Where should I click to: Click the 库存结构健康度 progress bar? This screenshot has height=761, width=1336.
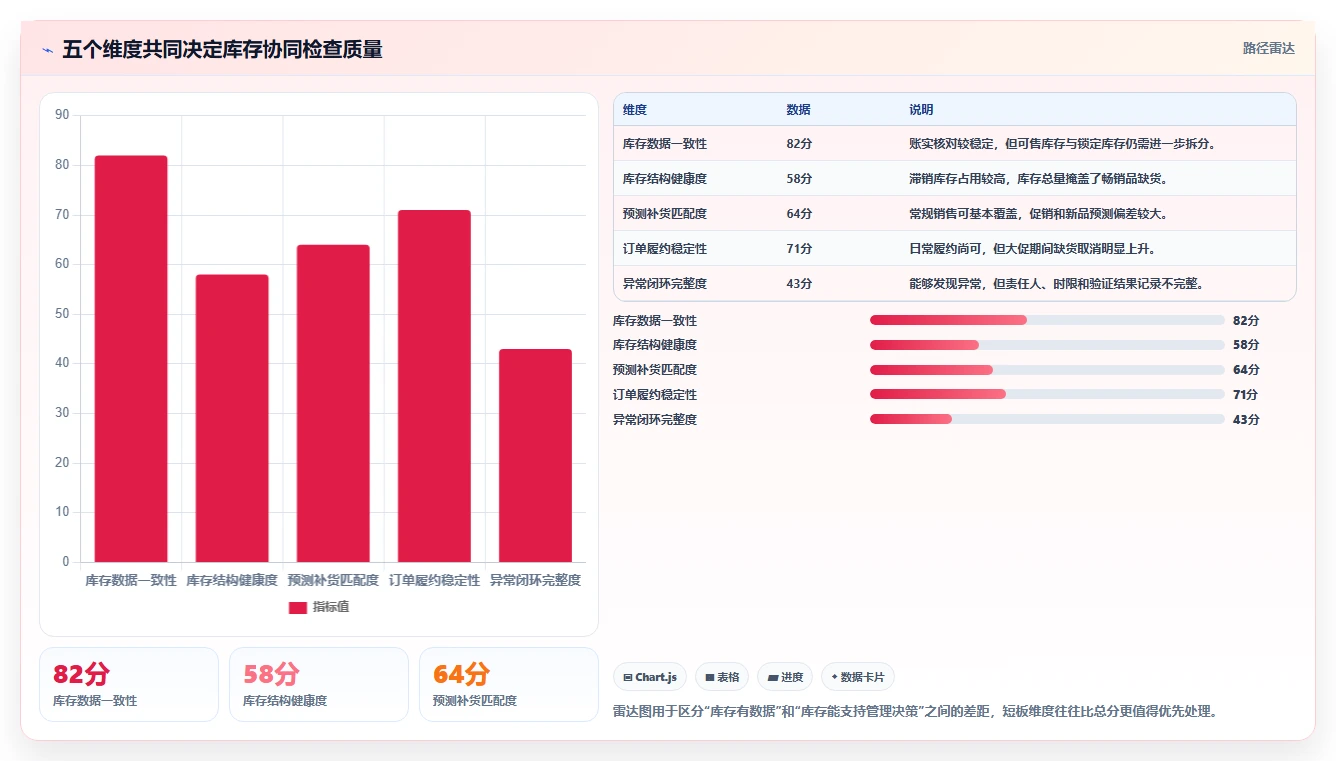pos(1047,345)
